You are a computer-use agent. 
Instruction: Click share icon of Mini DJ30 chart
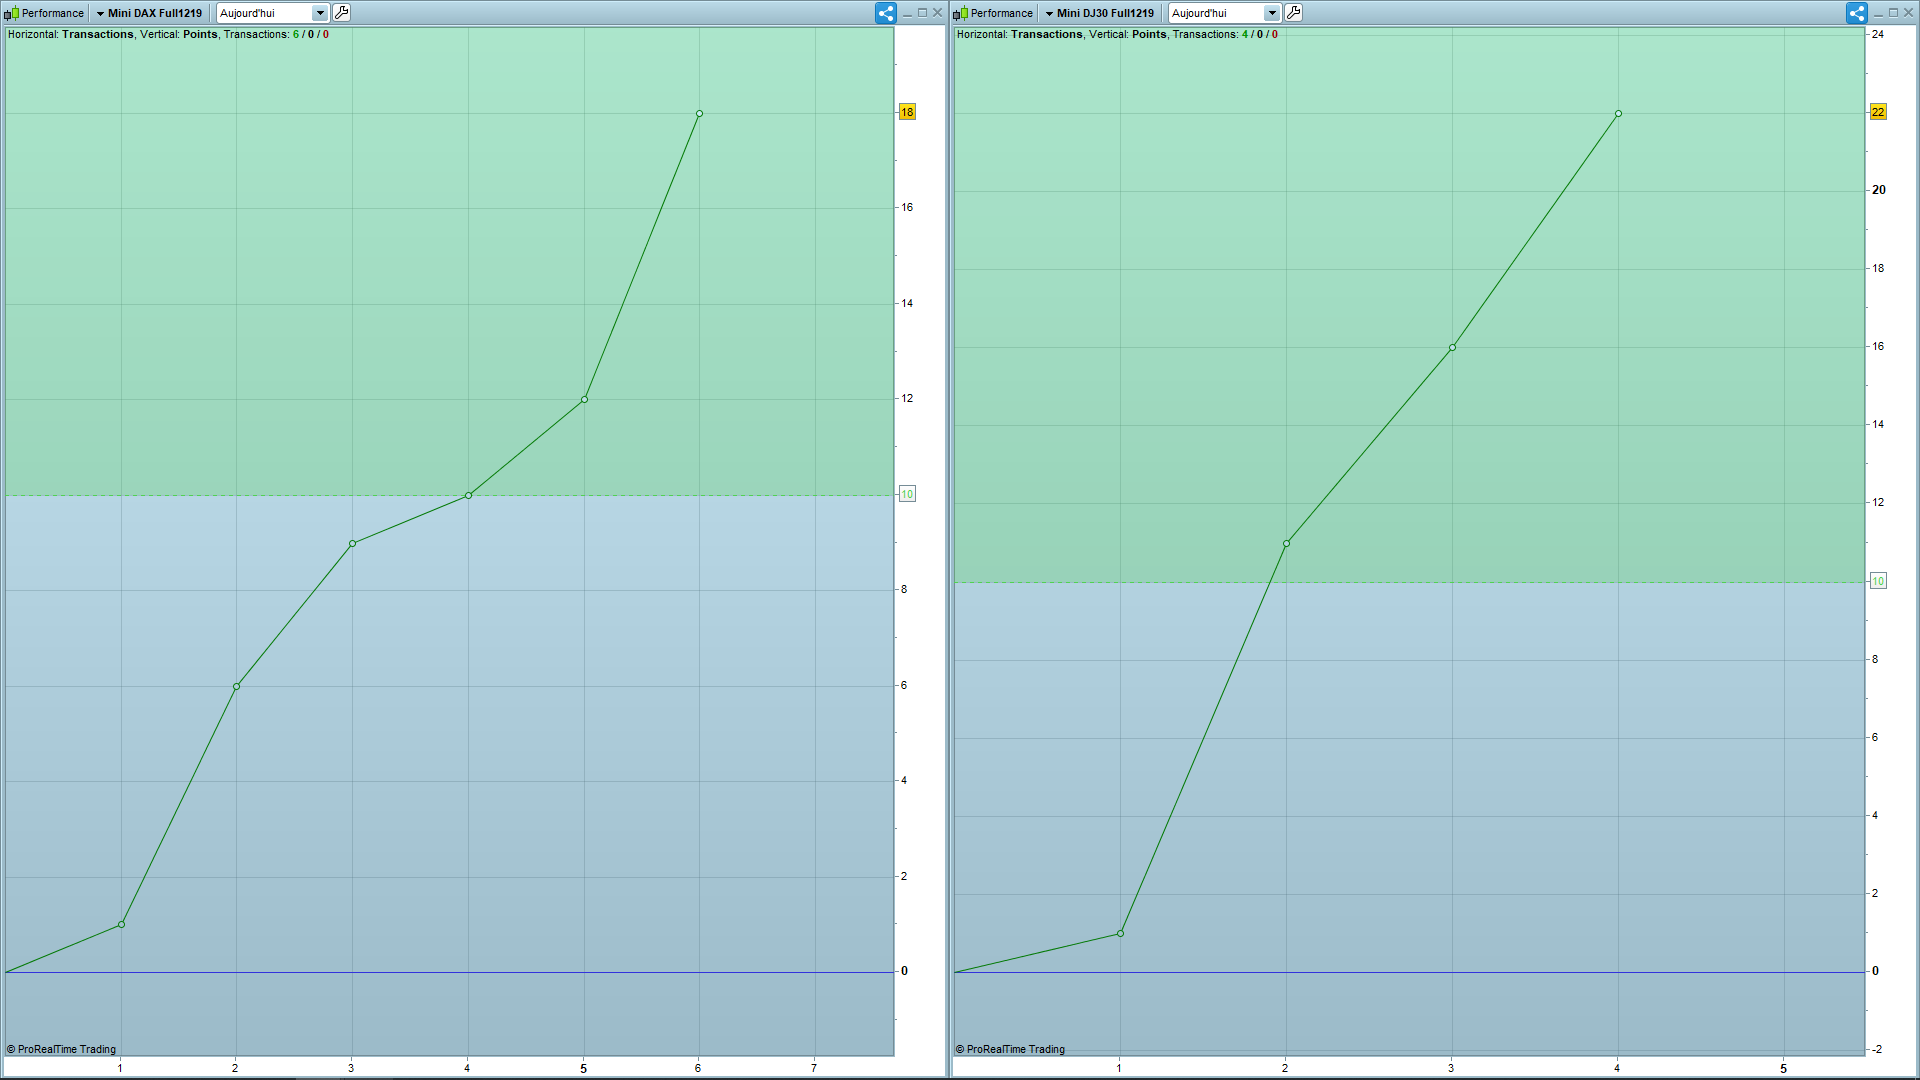coord(1856,13)
